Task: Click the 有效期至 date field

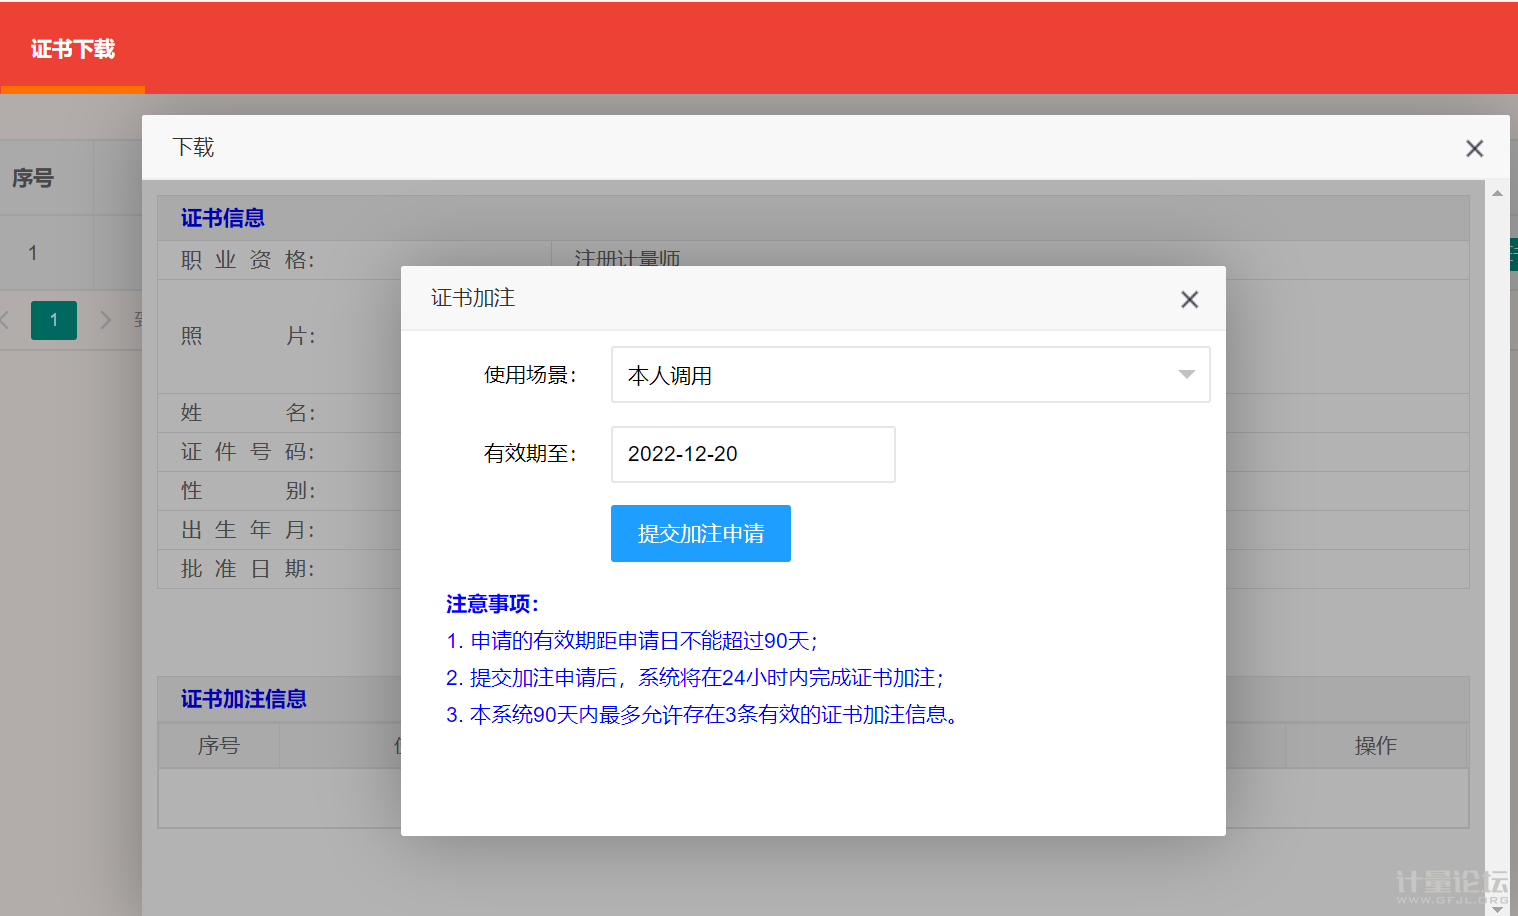Action: [x=753, y=454]
